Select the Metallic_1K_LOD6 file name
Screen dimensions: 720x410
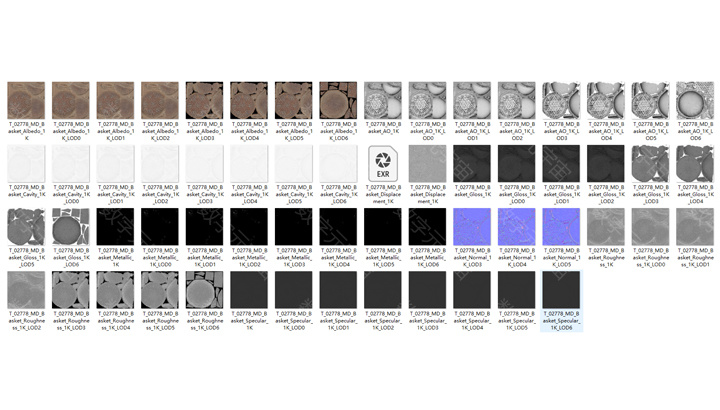[427, 258]
